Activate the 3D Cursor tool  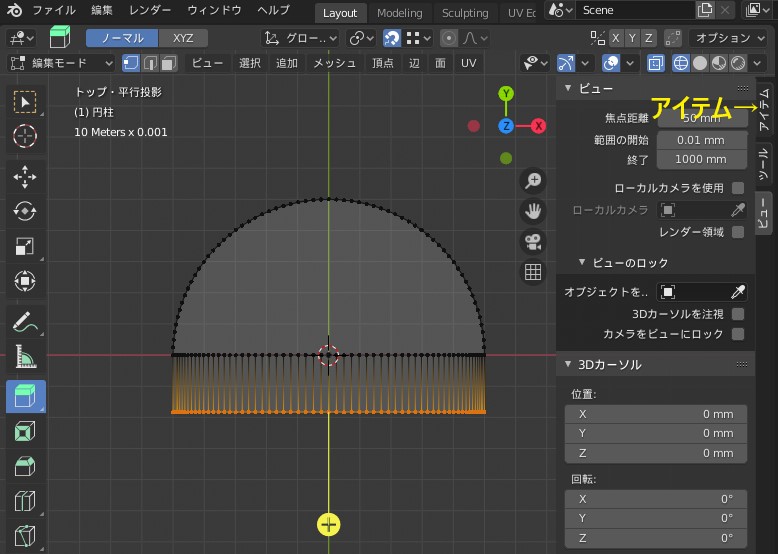pos(25,136)
